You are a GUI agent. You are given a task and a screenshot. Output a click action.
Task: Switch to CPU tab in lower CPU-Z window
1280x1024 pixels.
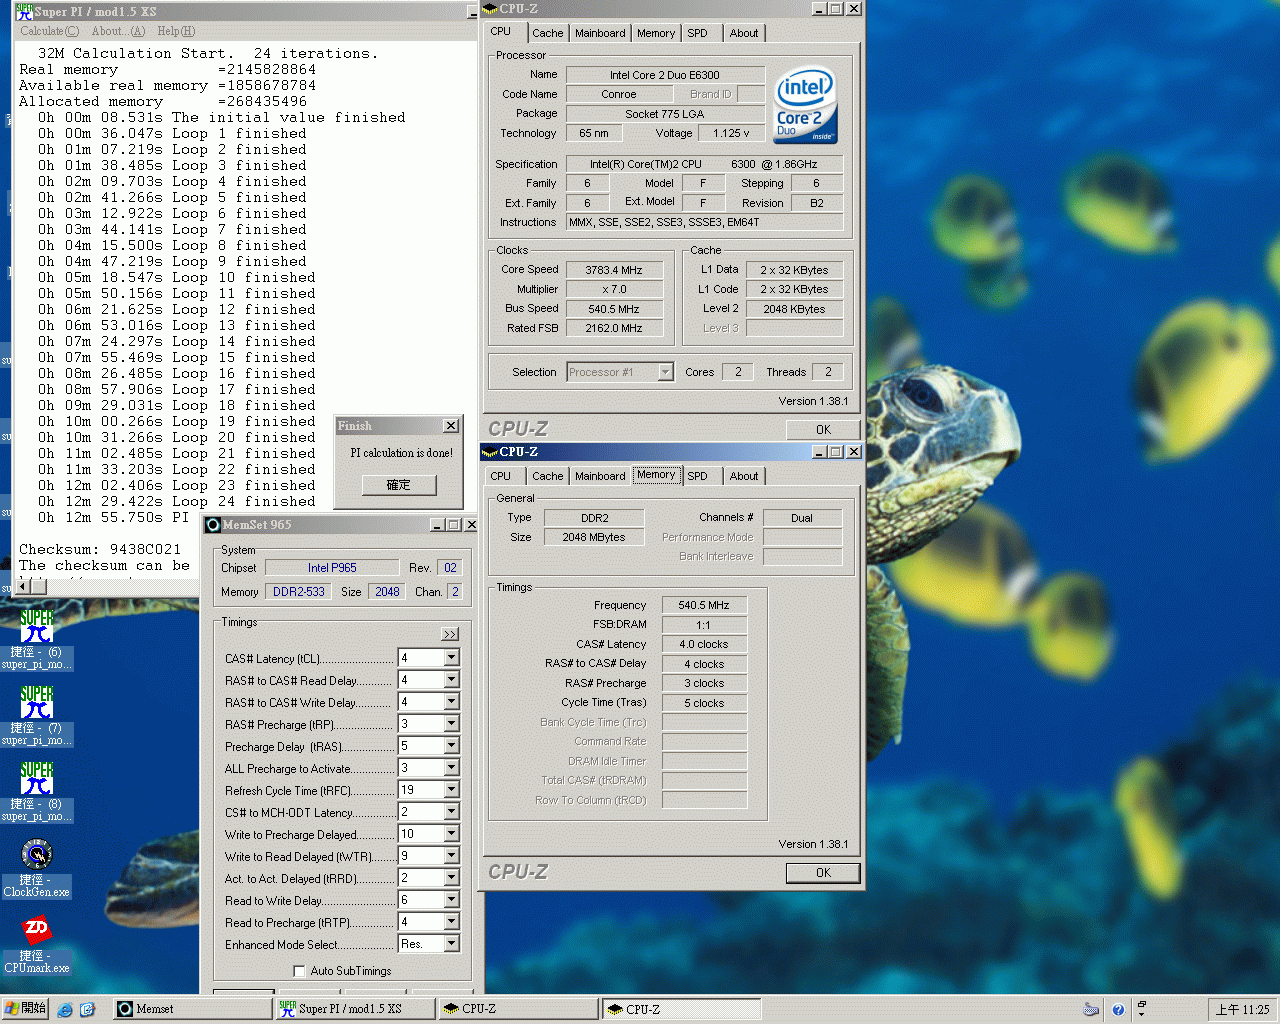[501, 476]
